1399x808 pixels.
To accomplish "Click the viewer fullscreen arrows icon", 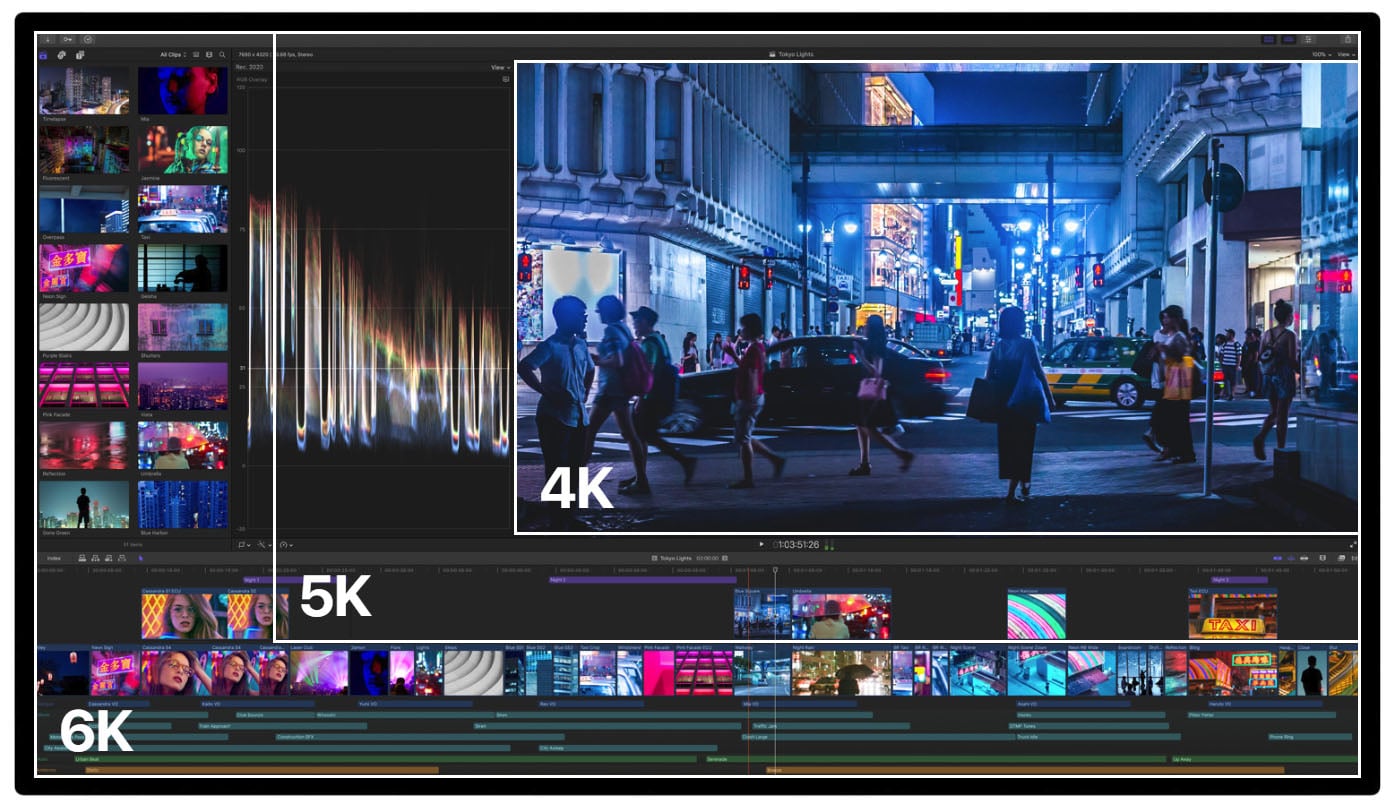I will (1353, 544).
